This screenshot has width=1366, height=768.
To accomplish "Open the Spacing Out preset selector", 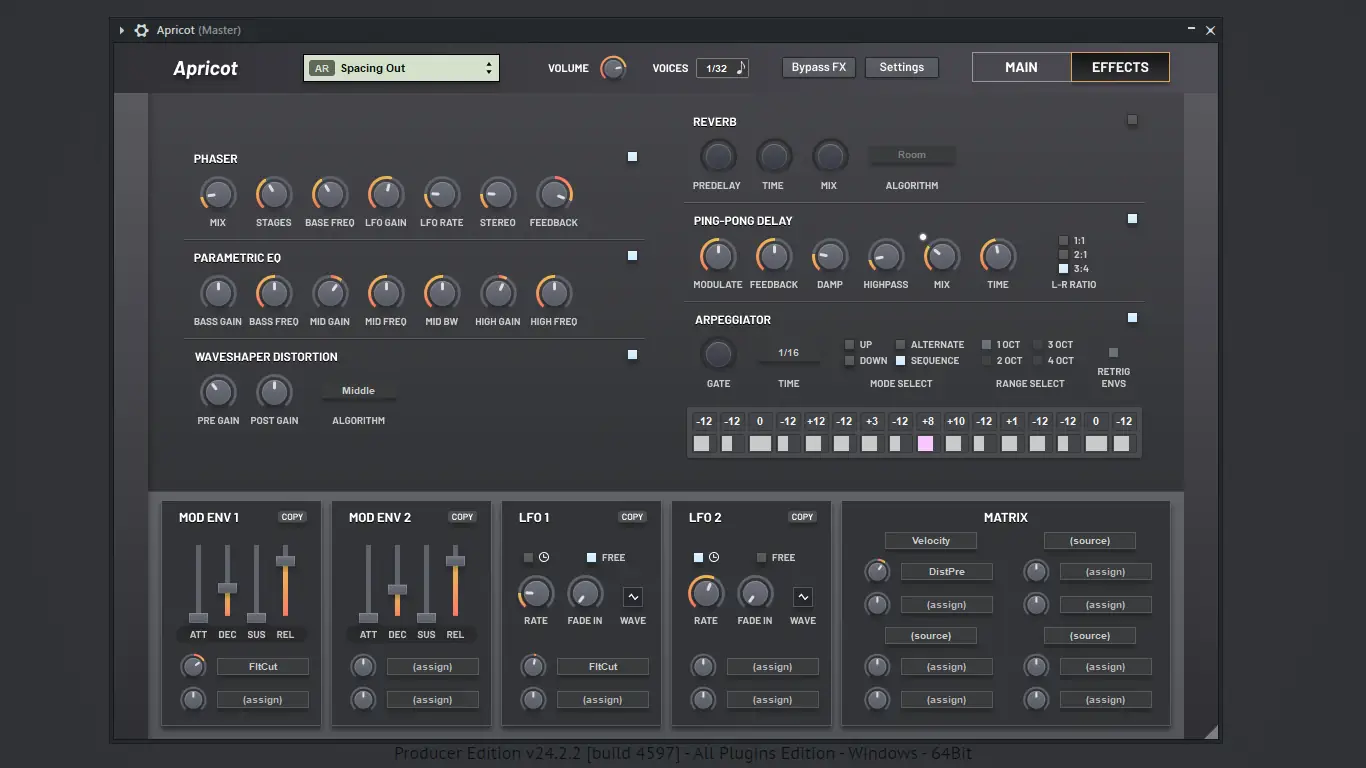I will 401,68.
